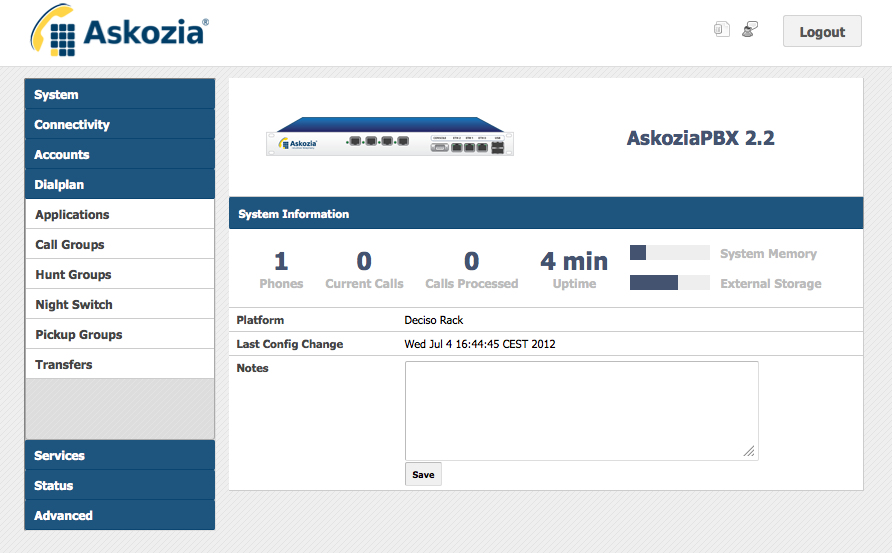The image size is (892, 553).
Task: Open the user support chat icon
Action: tap(750, 29)
